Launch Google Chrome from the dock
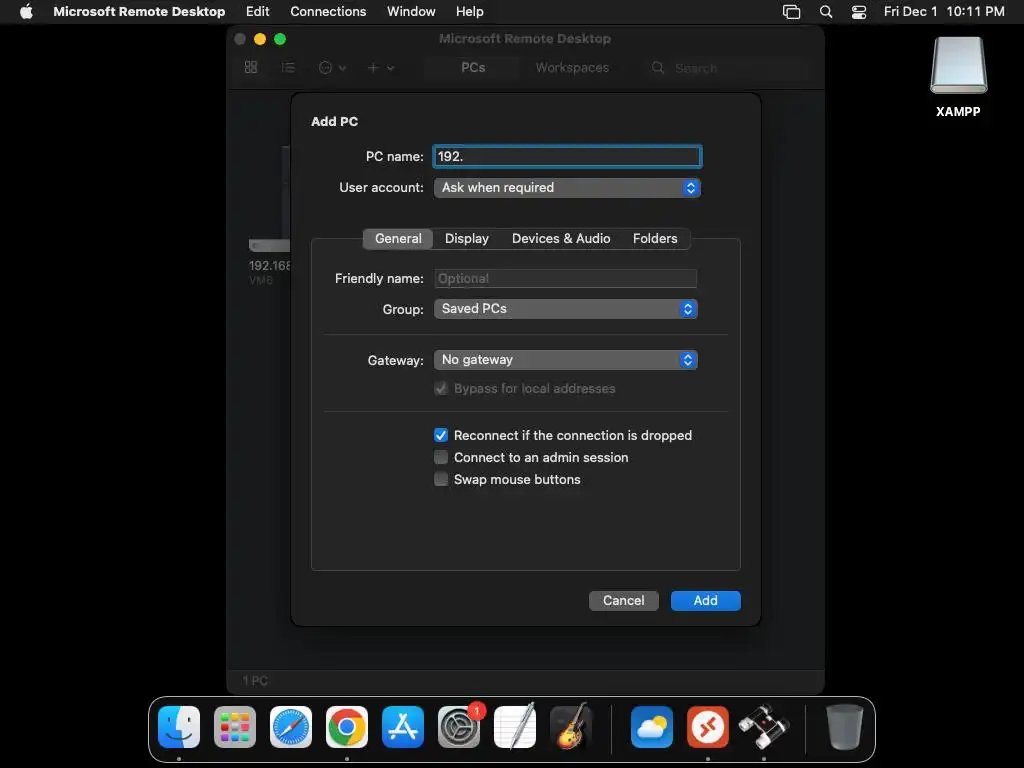The height and width of the screenshot is (768, 1024). 347,727
